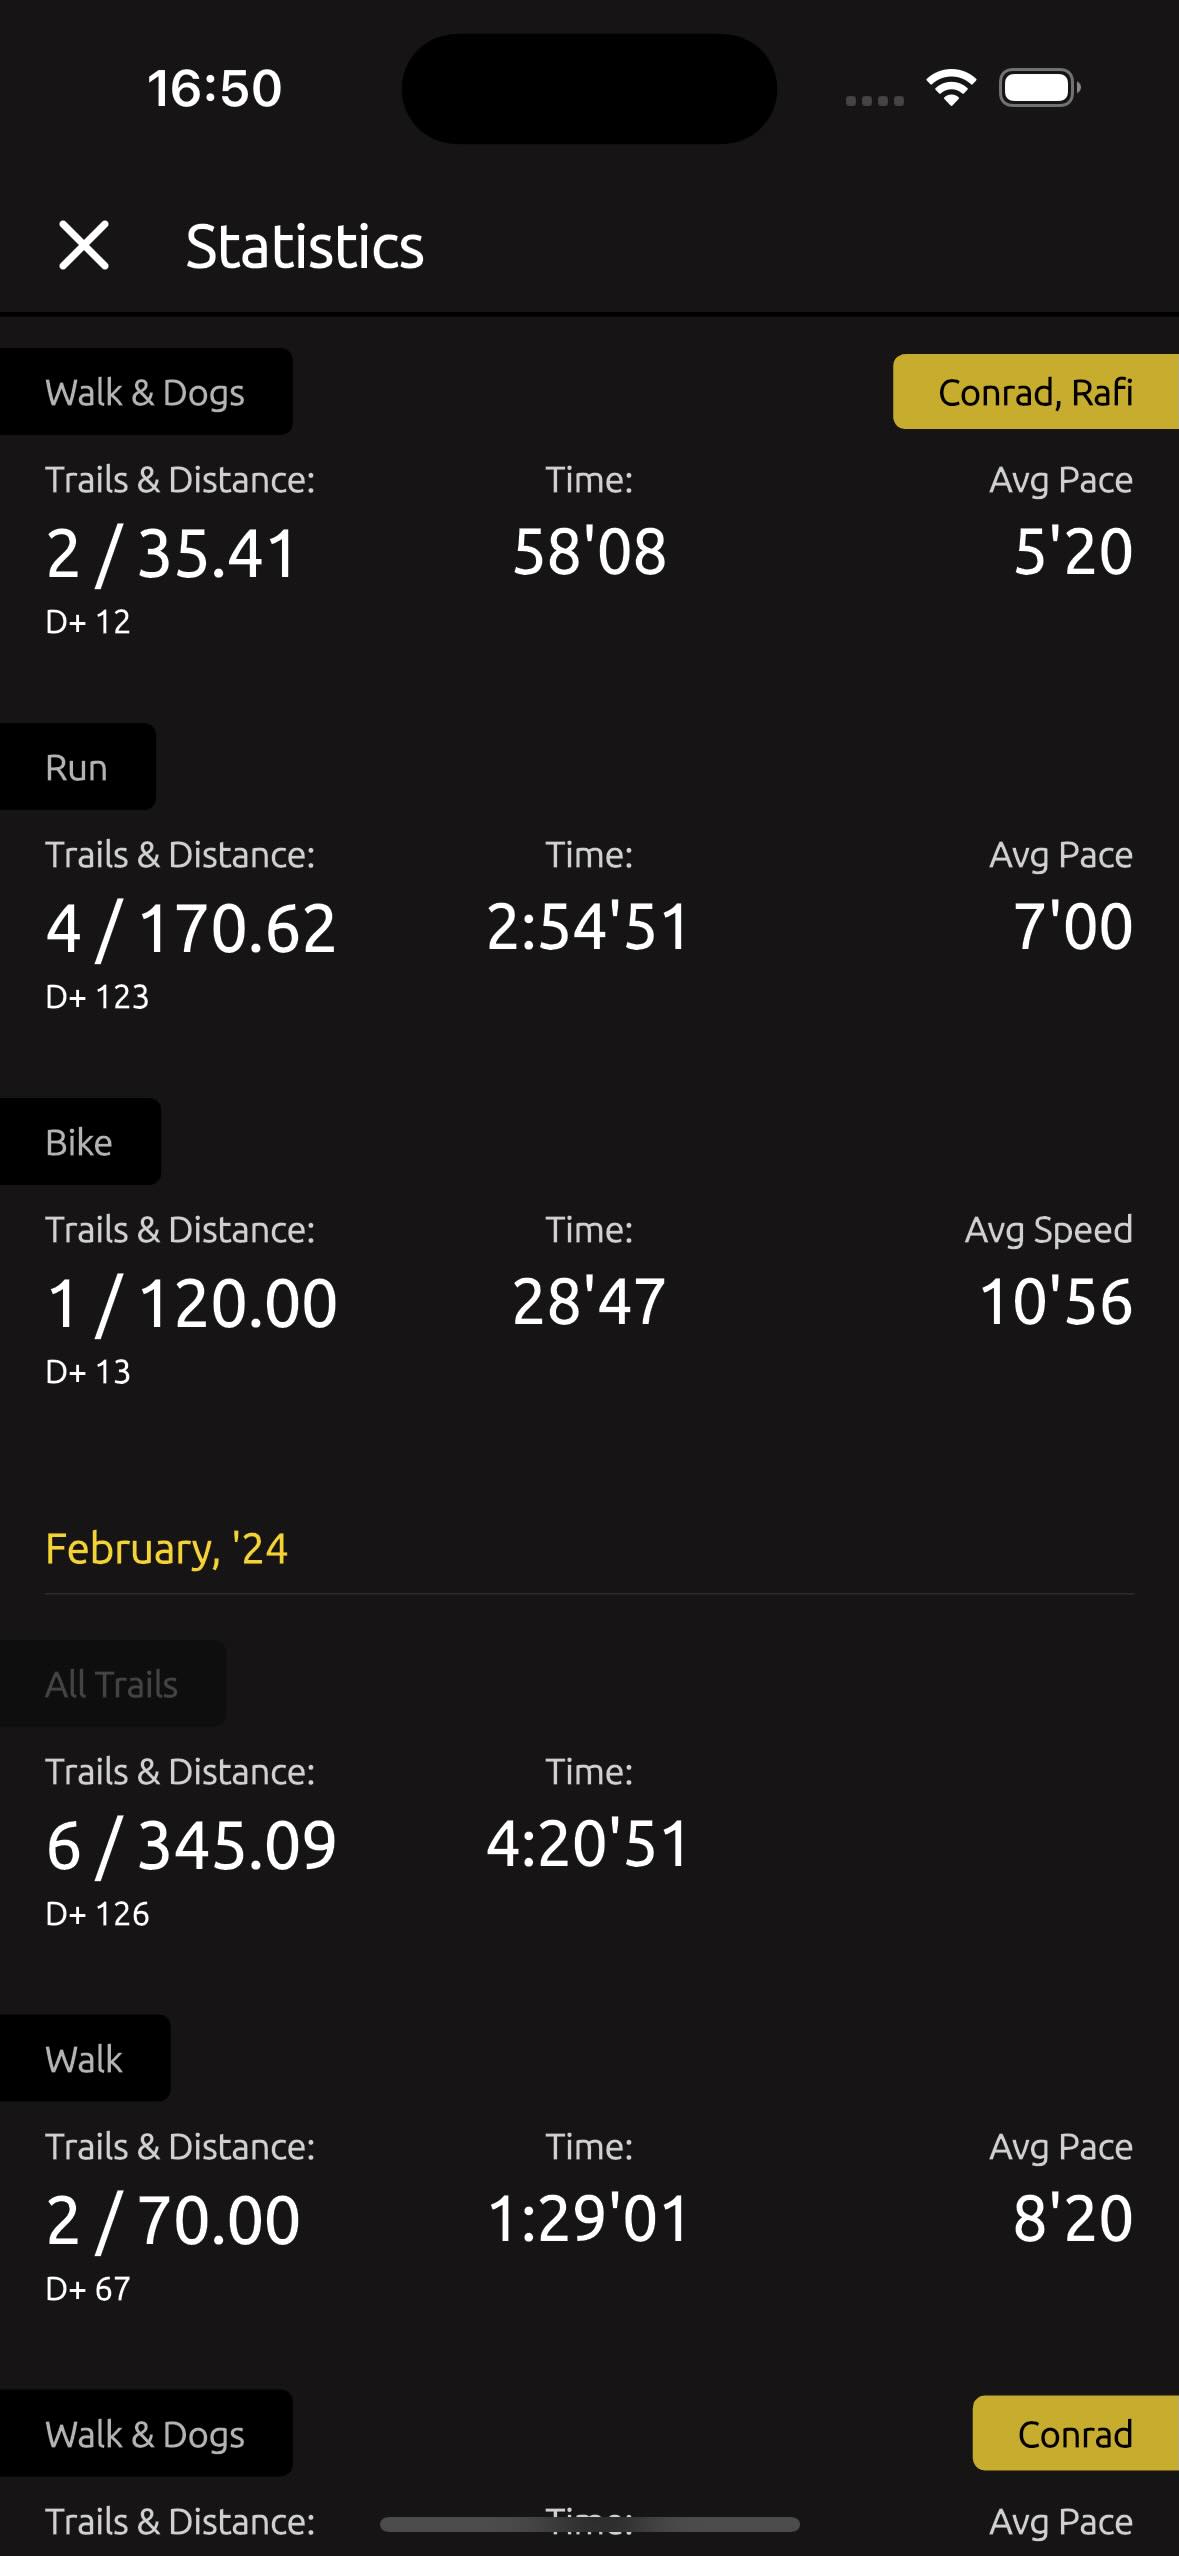1179x2556 pixels.
Task: Tap the Statistics page title
Action: coord(305,247)
